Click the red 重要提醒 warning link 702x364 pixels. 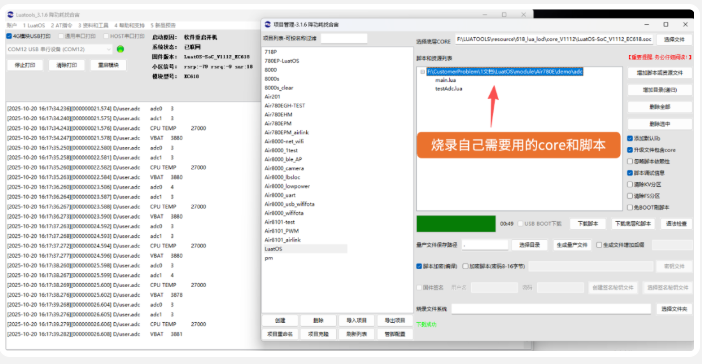pos(659,57)
